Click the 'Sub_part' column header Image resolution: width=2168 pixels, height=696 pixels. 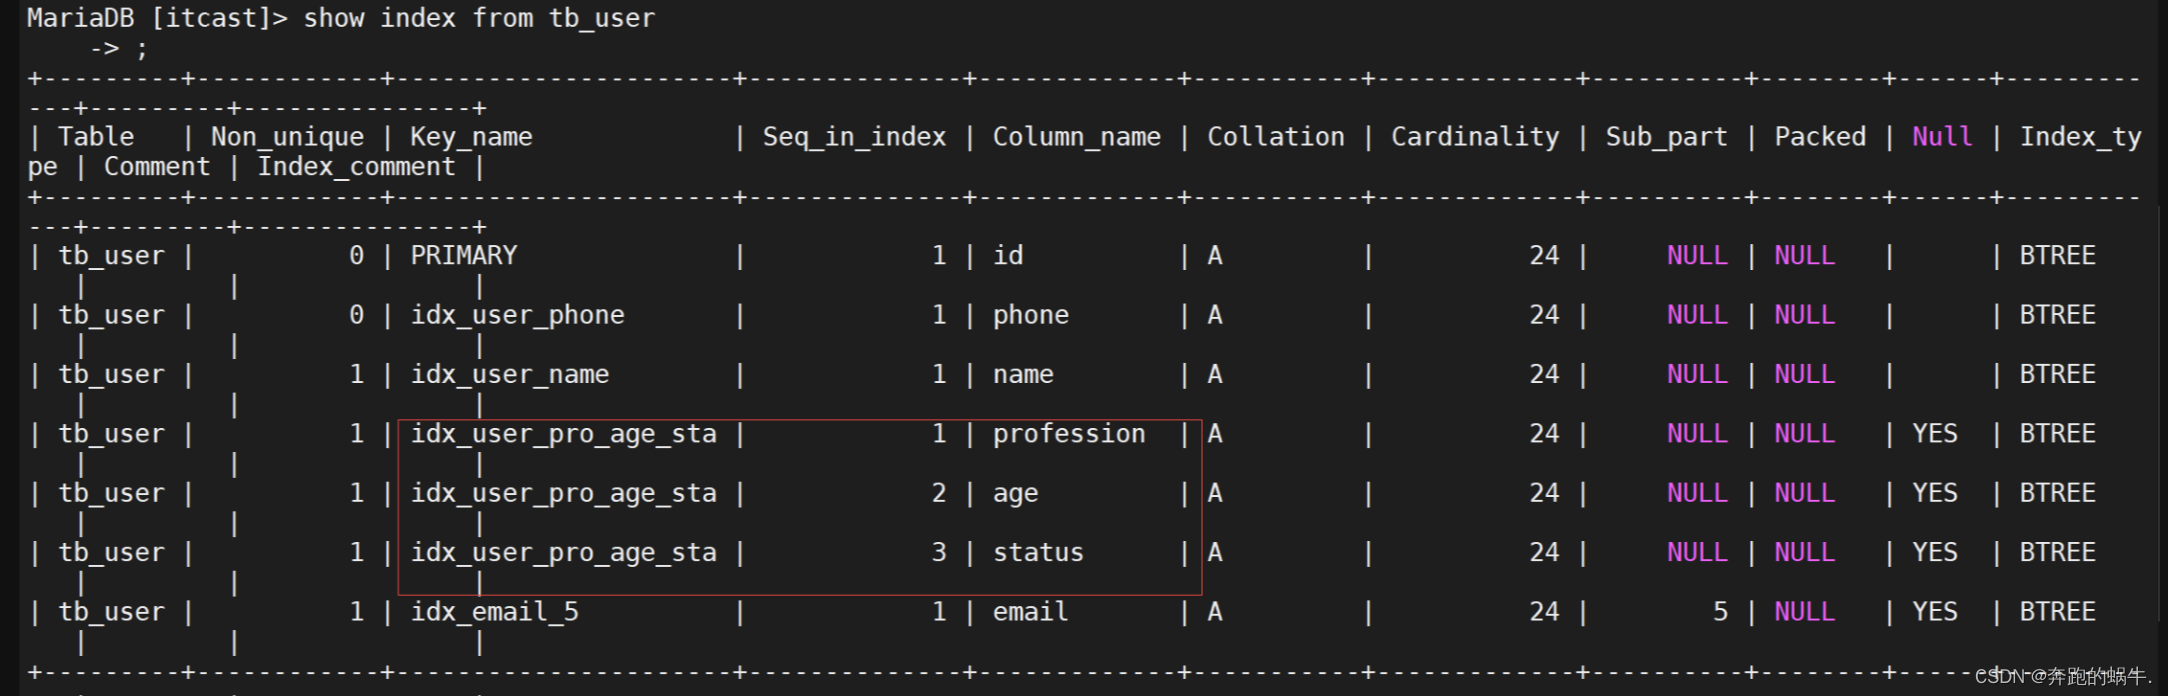[1666, 137]
